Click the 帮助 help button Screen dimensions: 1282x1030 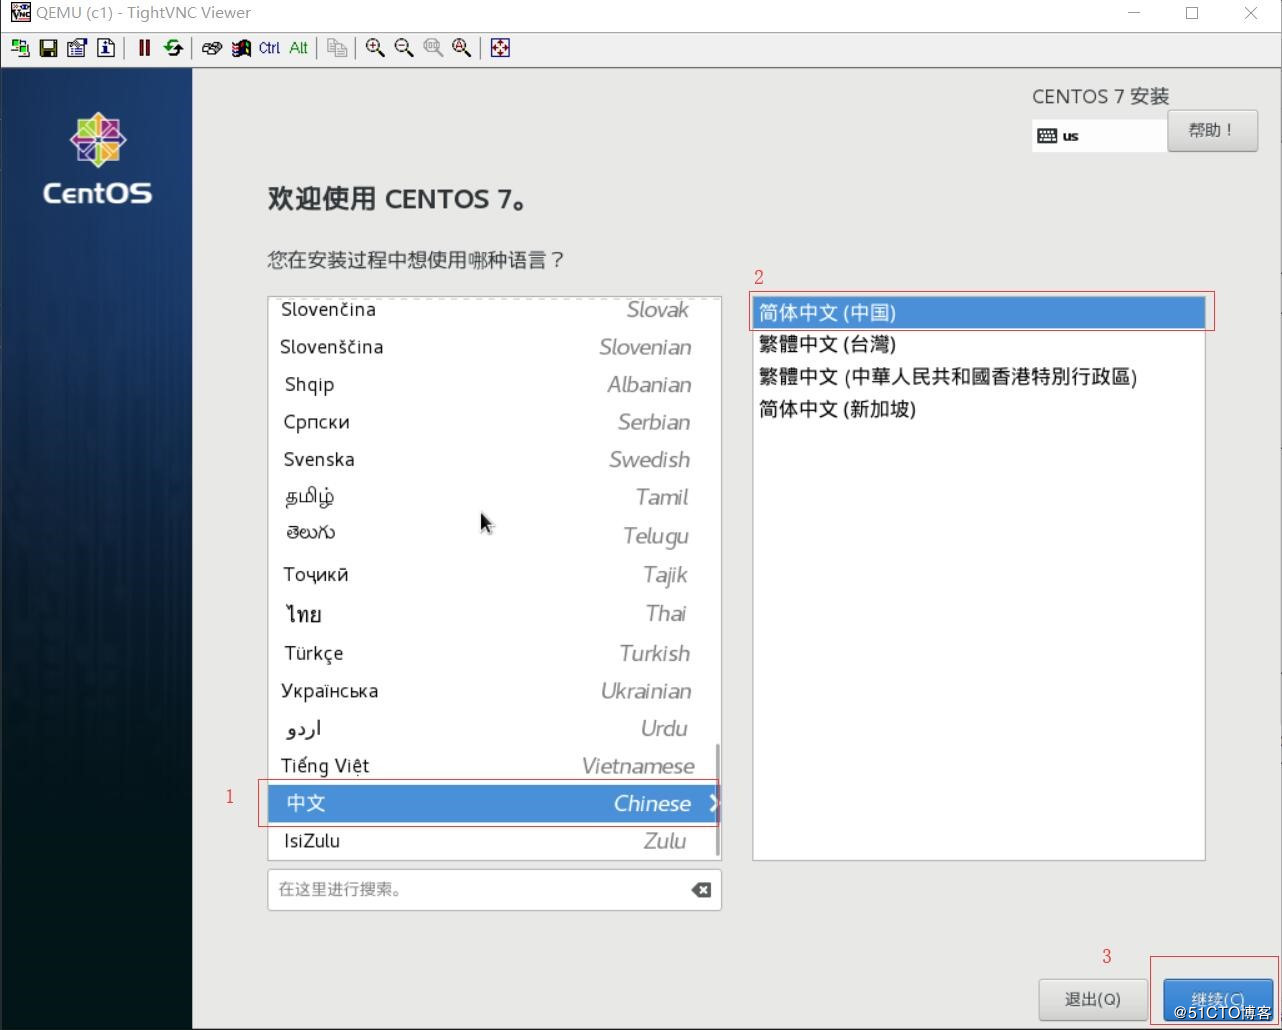(1211, 131)
